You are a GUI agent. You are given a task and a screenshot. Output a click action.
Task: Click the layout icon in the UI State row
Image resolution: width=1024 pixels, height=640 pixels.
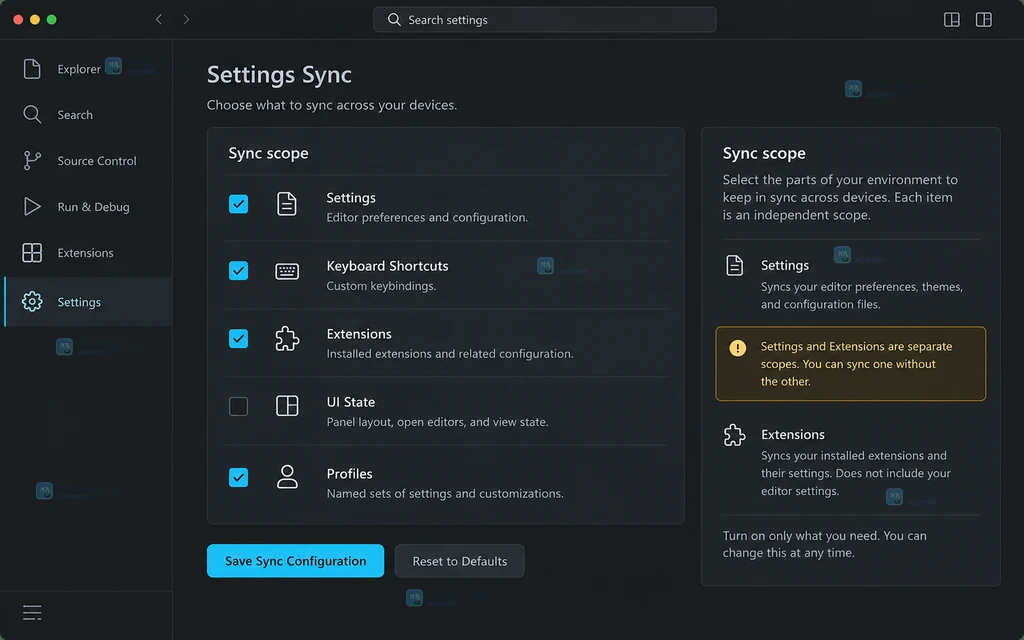287,406
